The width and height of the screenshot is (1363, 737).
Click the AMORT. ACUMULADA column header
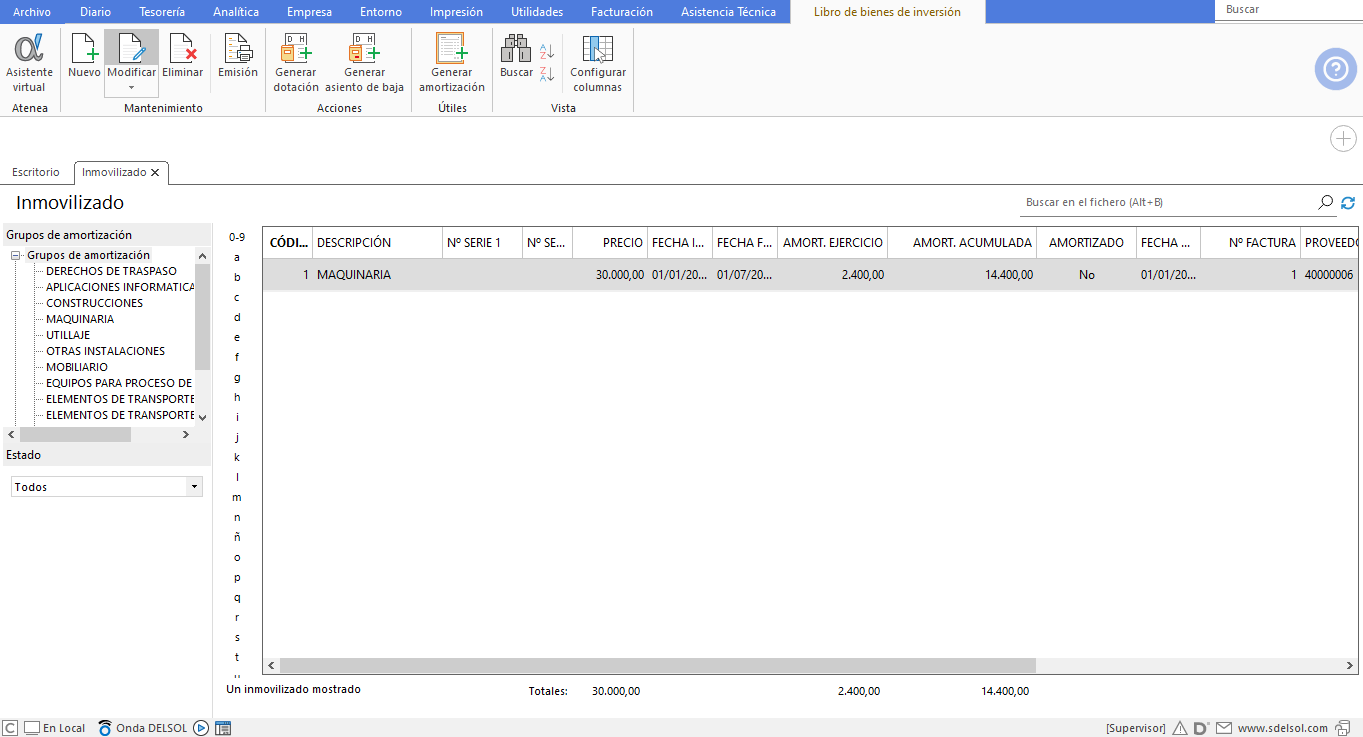pyautogui.click(x=961, y=243)
